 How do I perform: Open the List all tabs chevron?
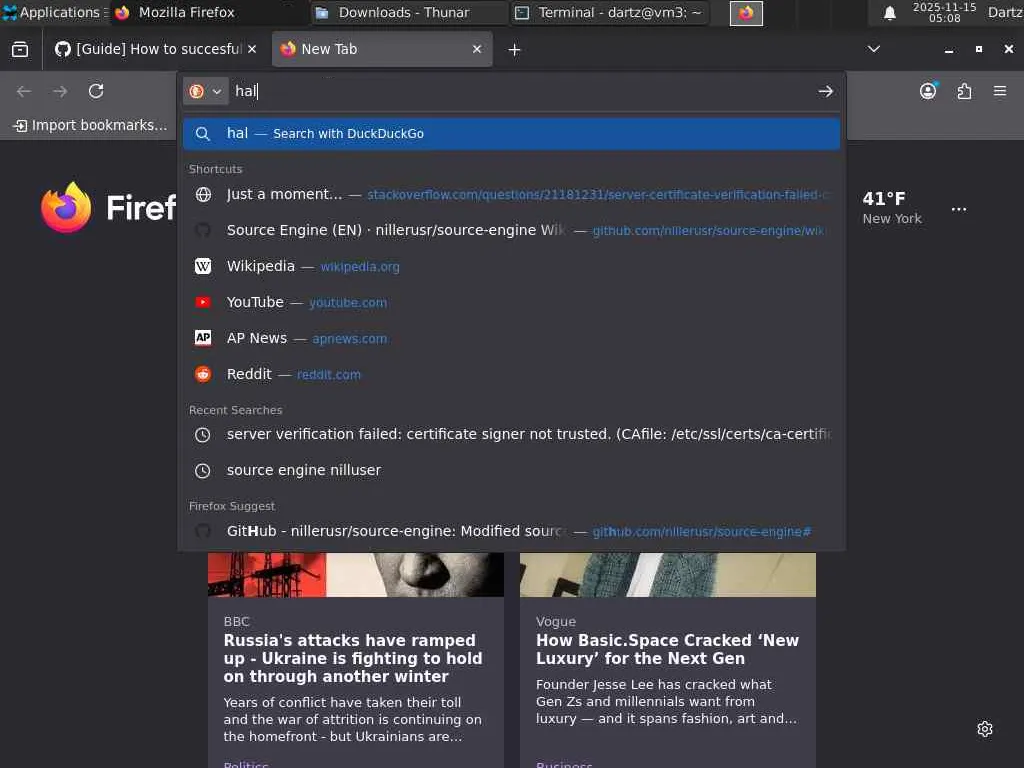point(874,49)
